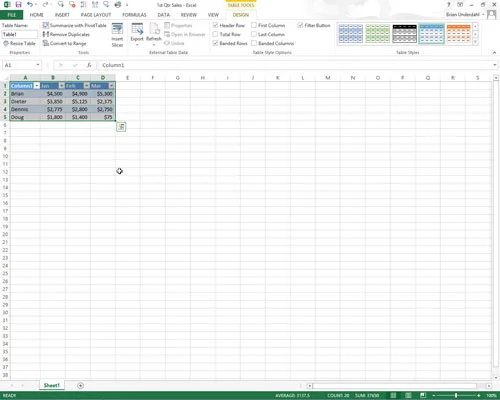500x400 pixels.
Task: Open the Column1 header filter dropdown
Action: click(x=37, y=86)
